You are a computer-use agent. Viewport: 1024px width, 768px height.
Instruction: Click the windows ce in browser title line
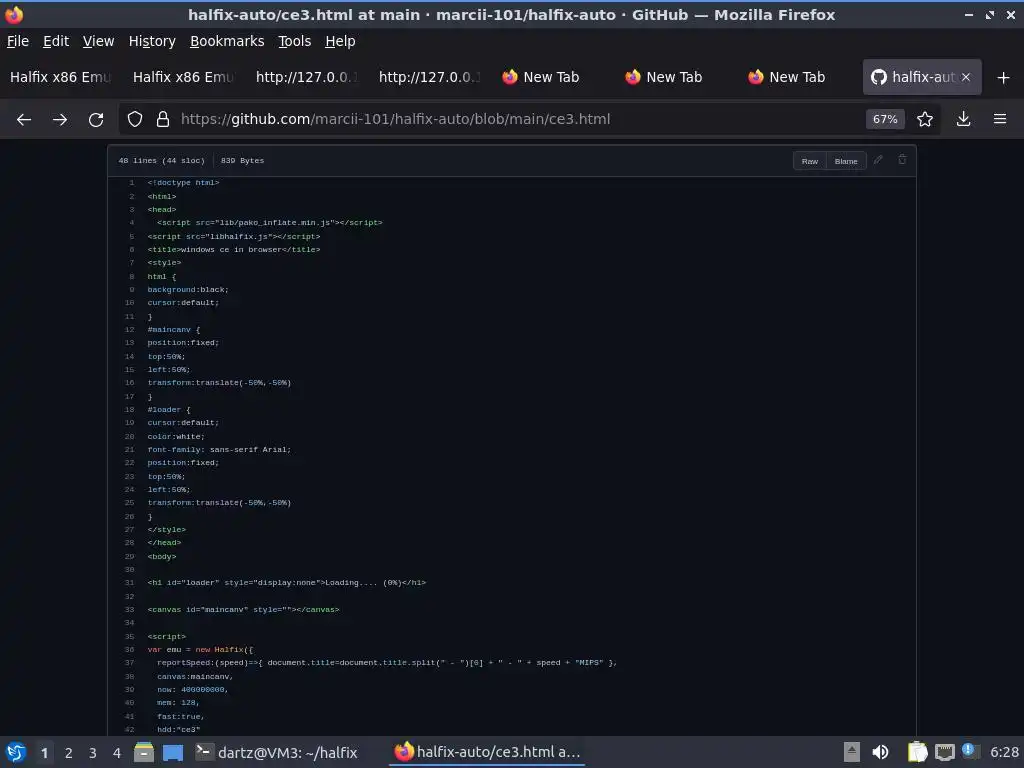pos(234,249)
